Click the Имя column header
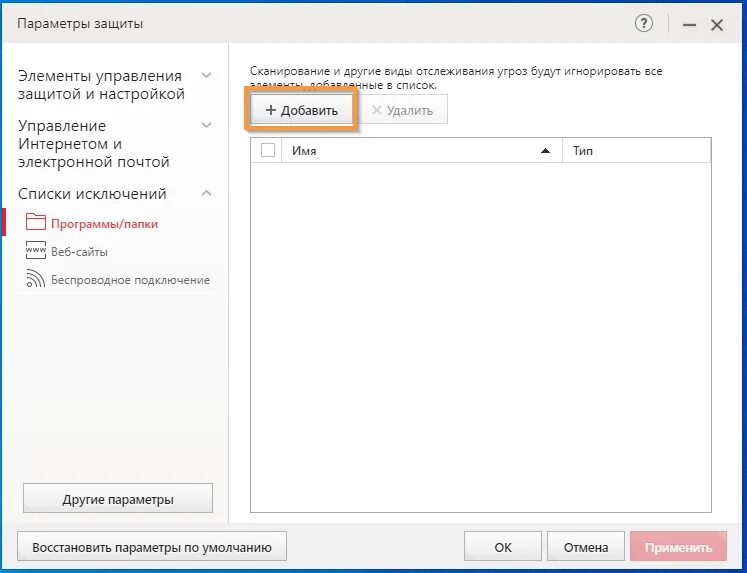This screenshot has width=747, height=573. click(x=422, y=151)
